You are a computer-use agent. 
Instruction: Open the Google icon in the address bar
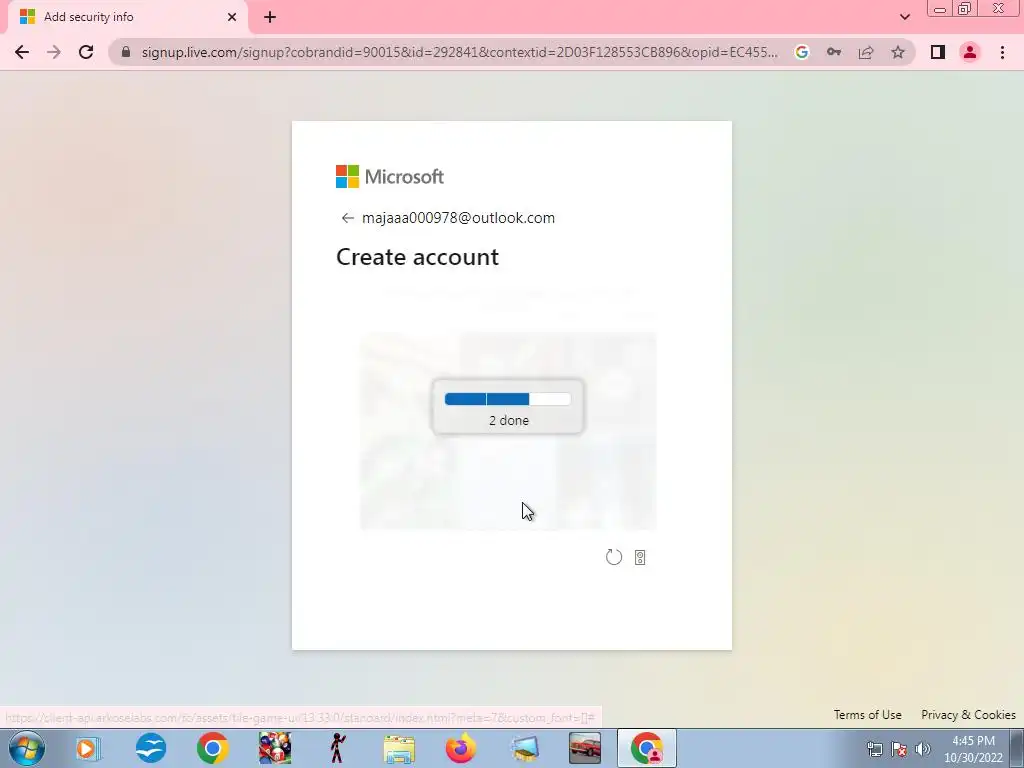click(x=802, y=52)
